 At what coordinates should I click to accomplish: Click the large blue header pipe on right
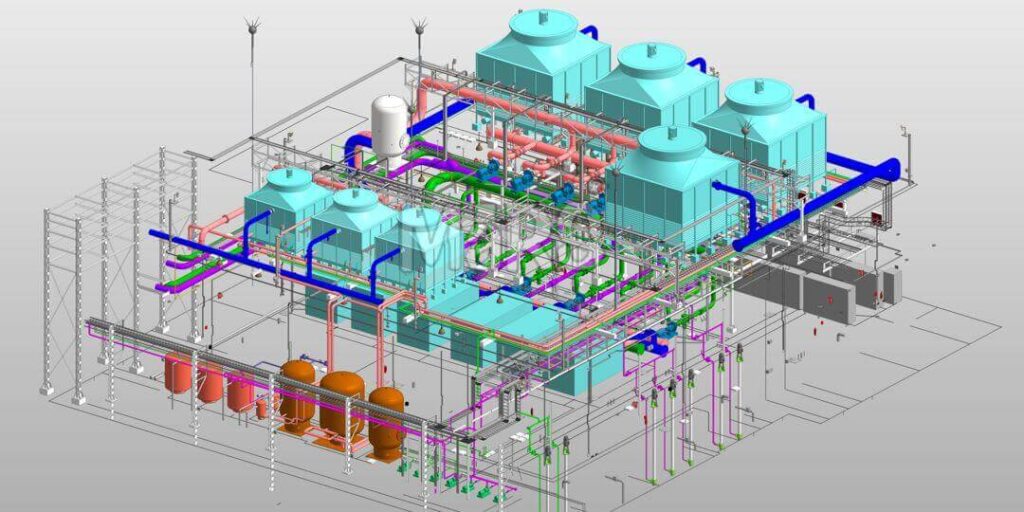click(820, 201)
